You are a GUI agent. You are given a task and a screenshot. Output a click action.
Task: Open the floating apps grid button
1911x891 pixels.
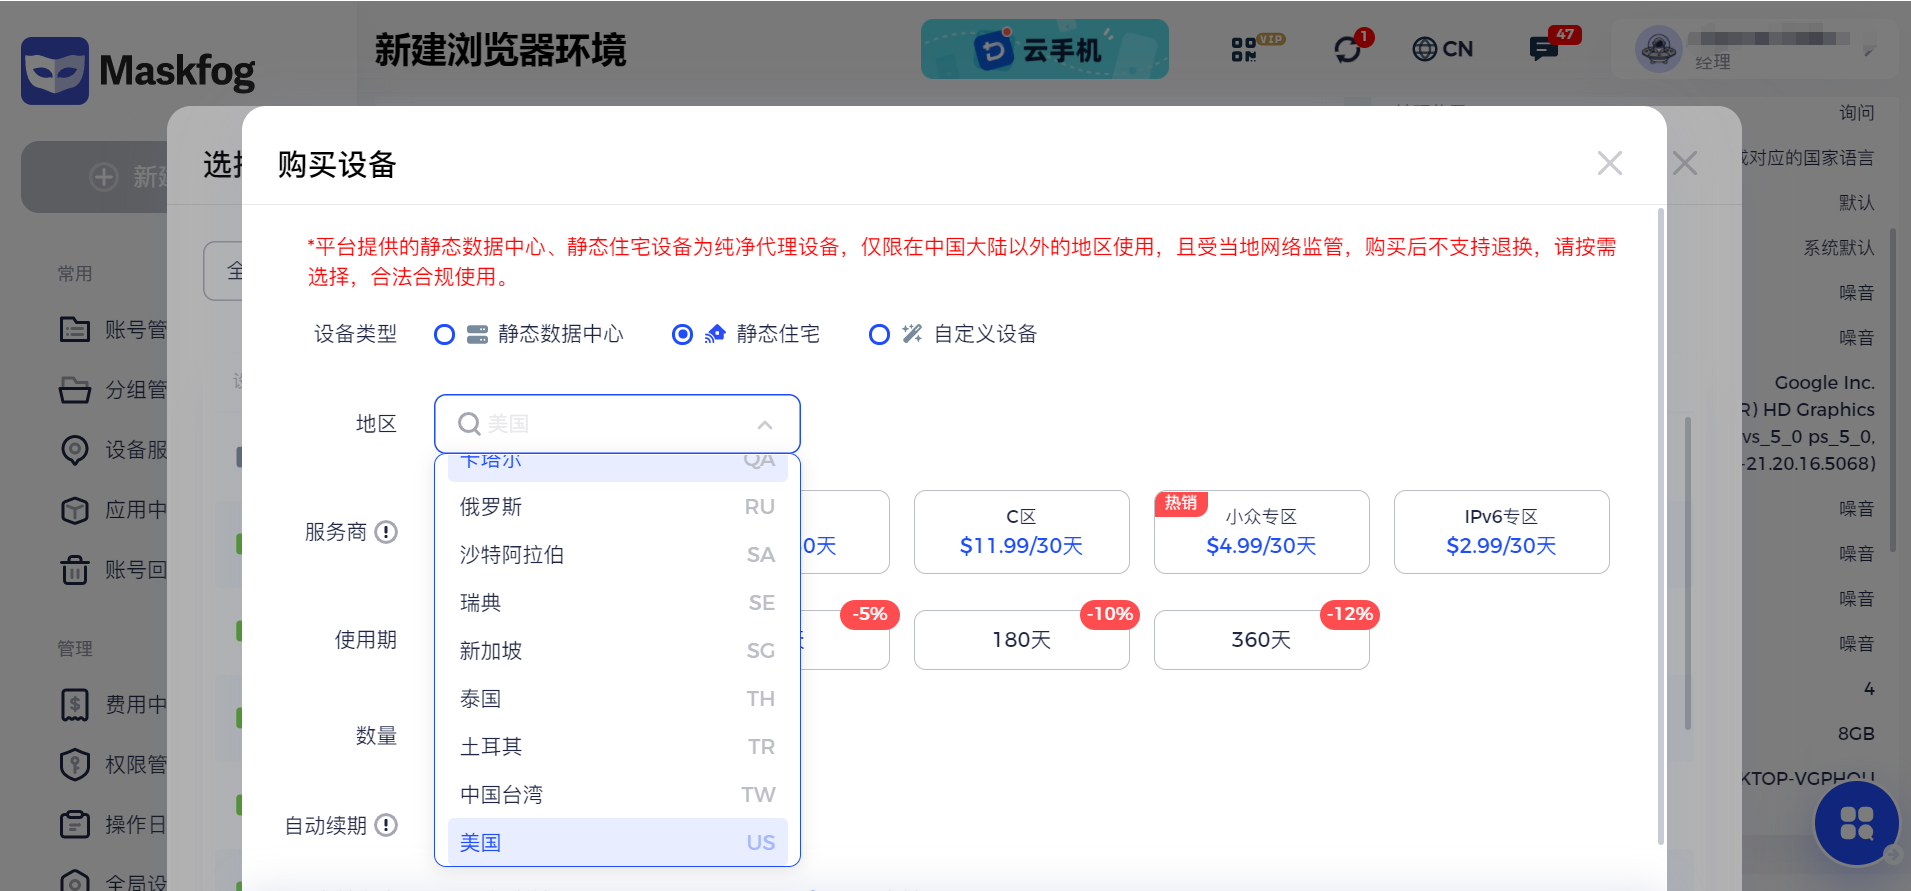click(x=1857, y=823)
